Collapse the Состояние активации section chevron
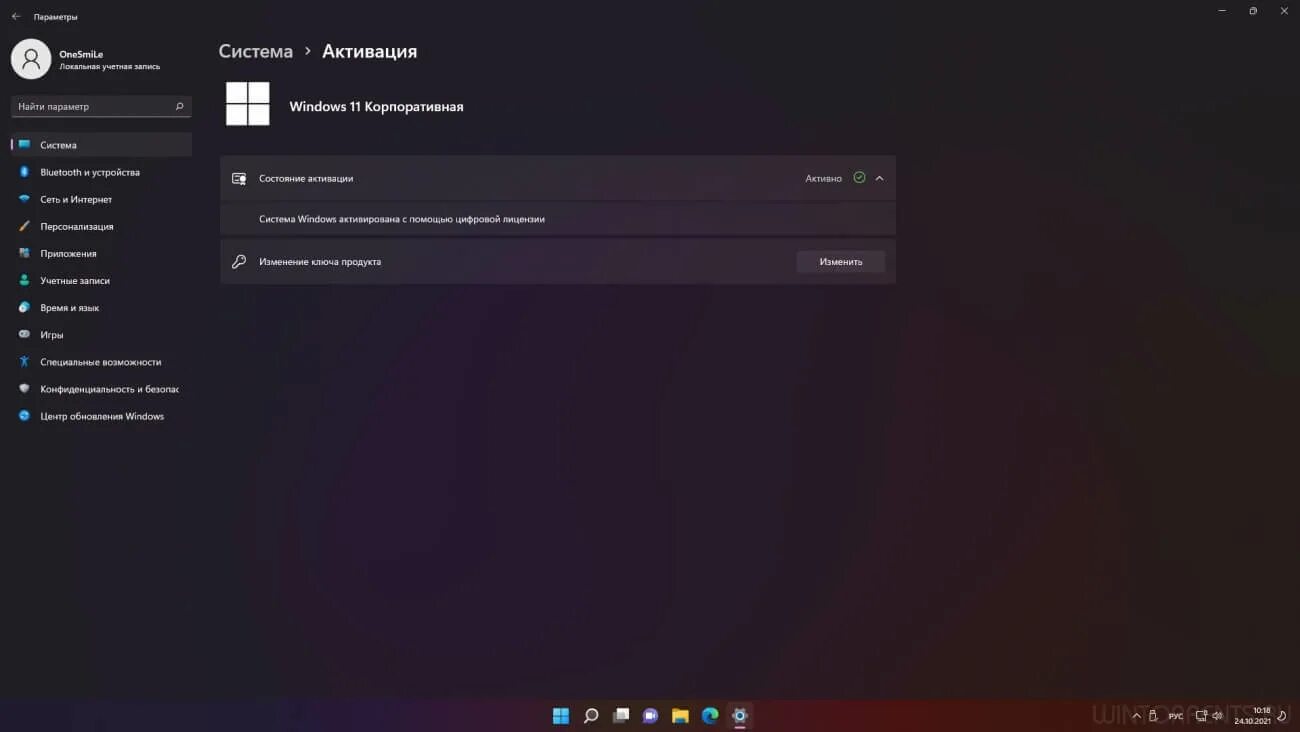 880,178
